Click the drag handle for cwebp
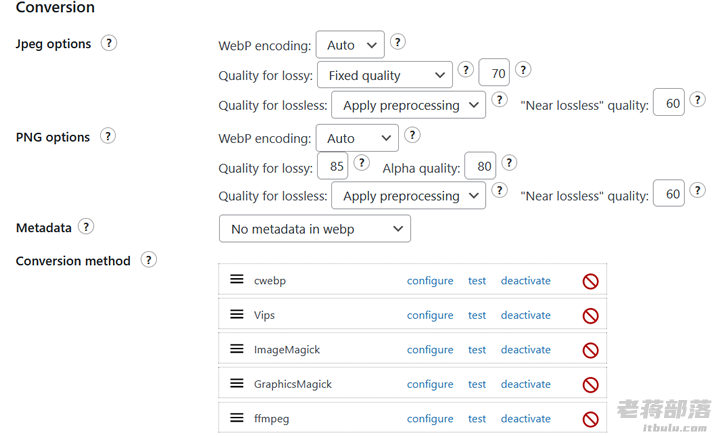The image size is (720, 436). click(x=237, y=279)
